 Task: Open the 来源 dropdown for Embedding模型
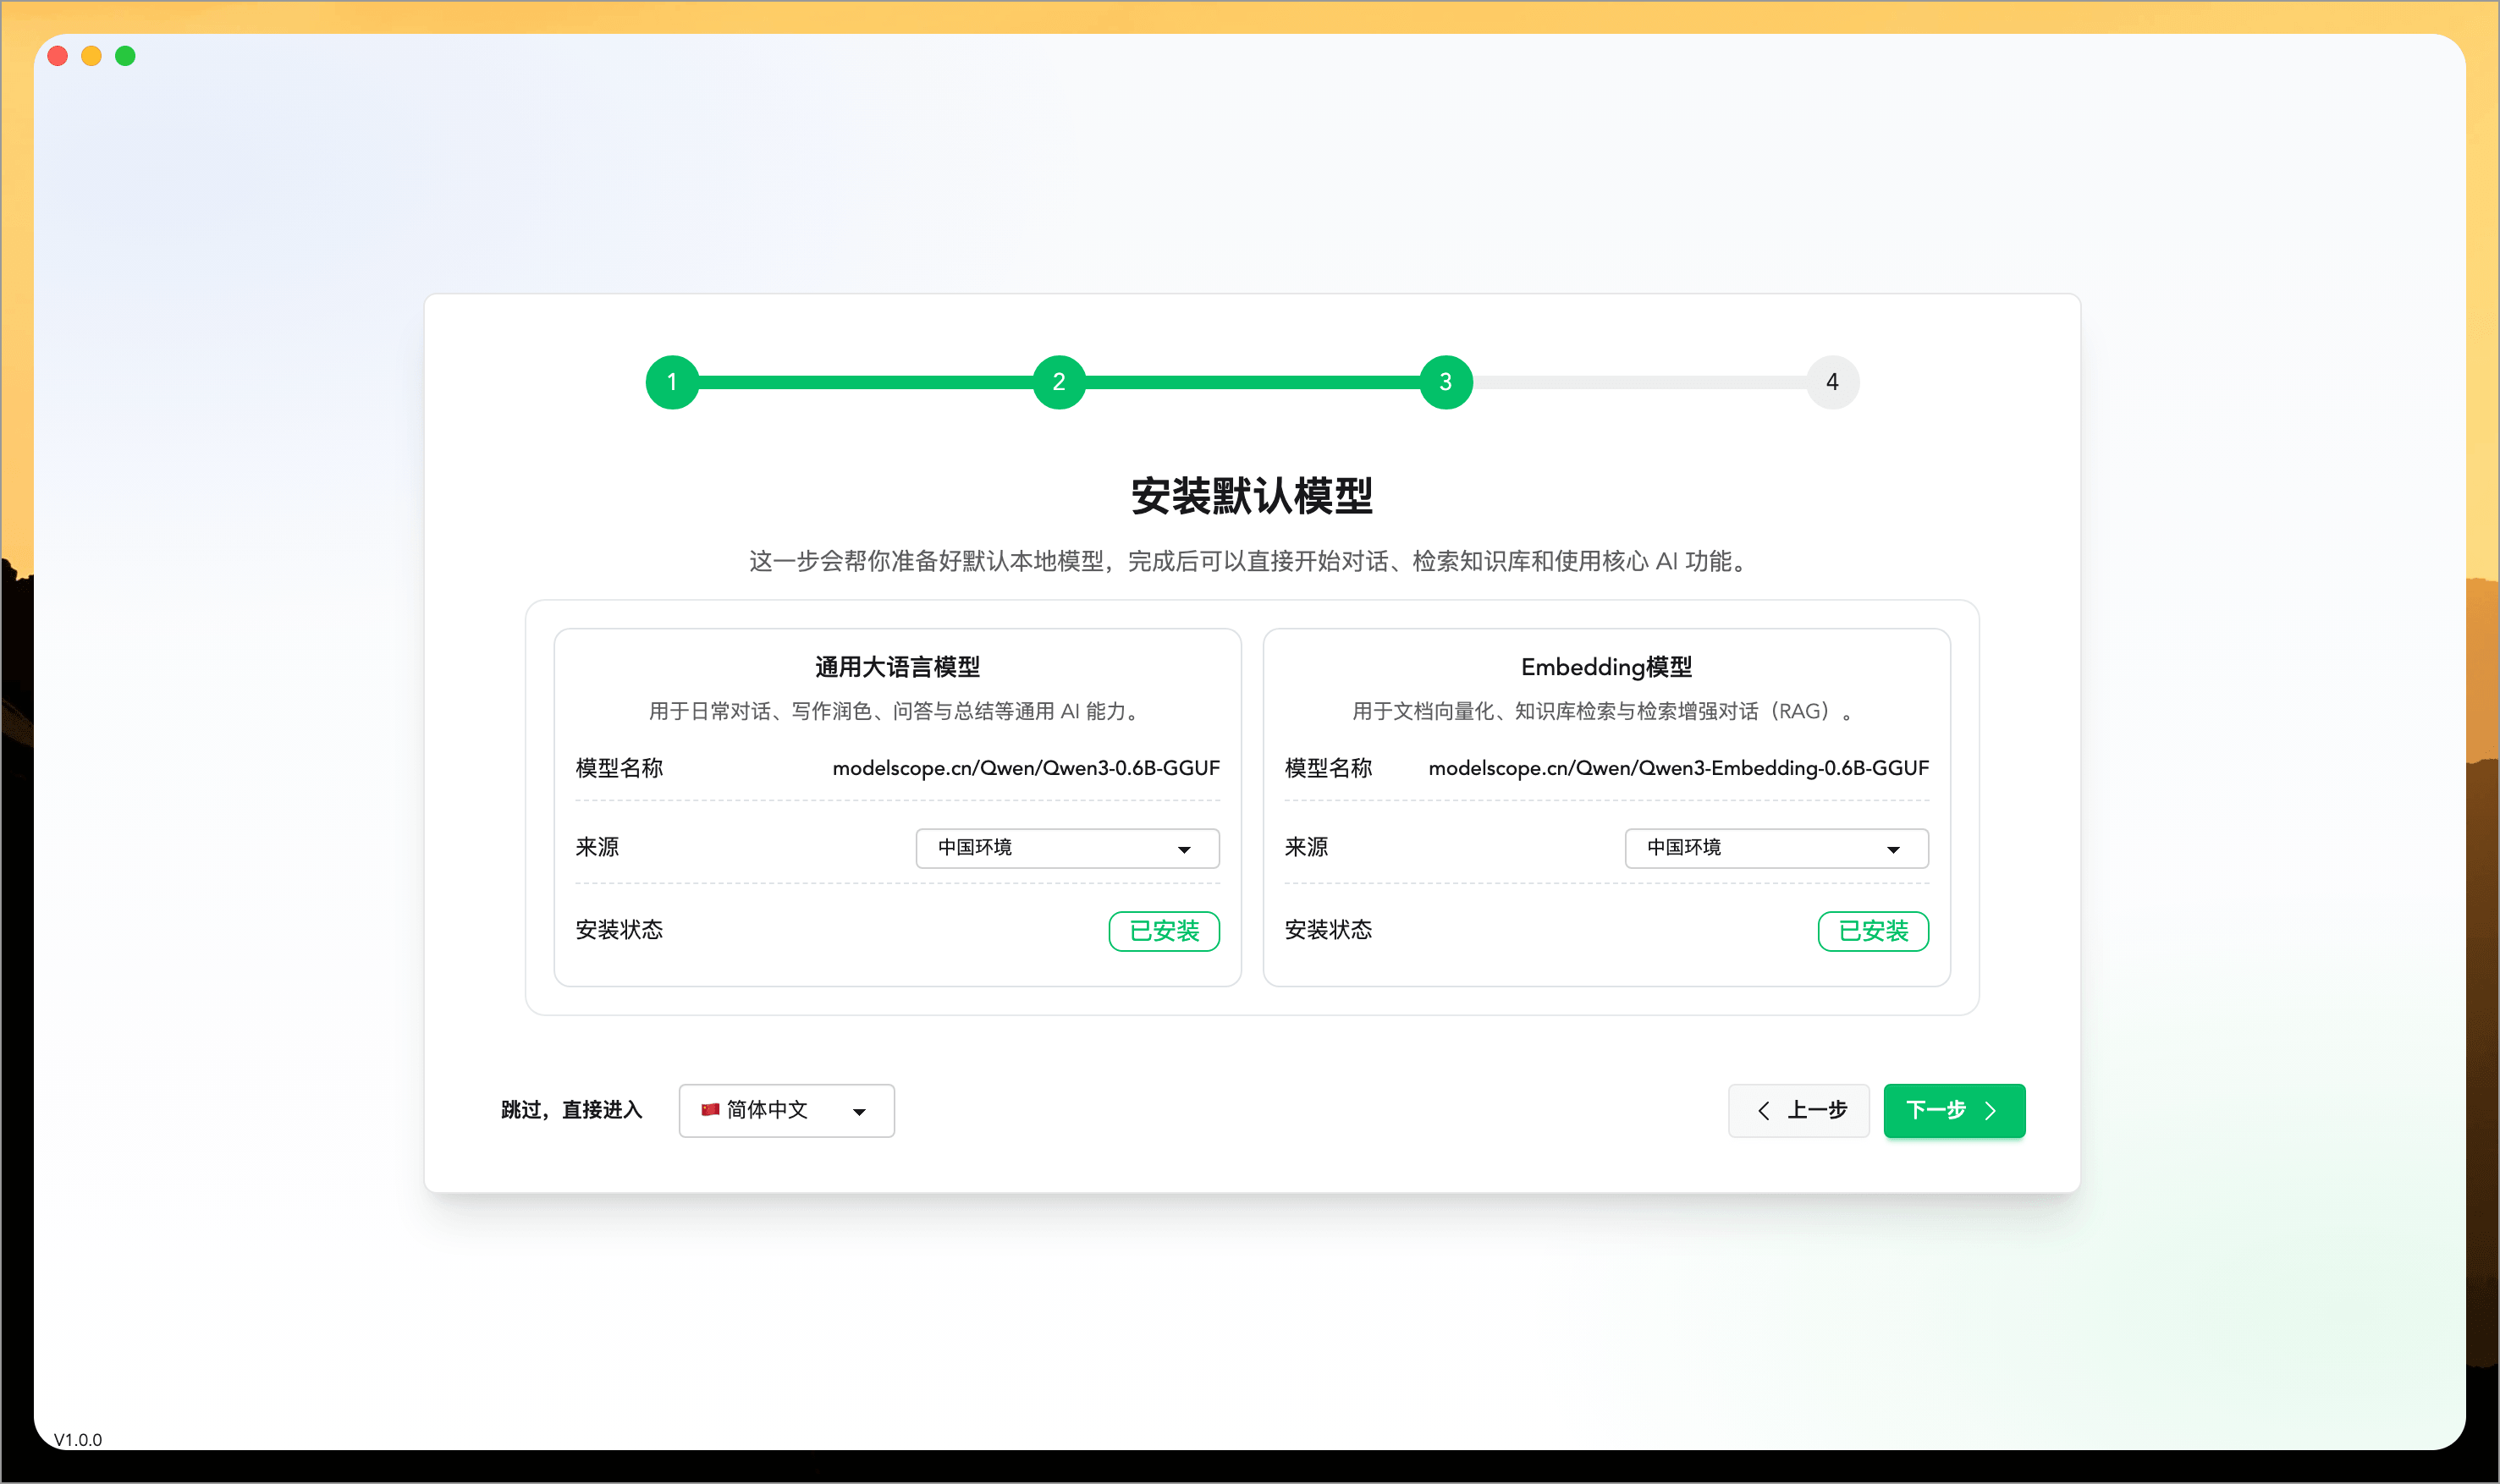pos(1775,848)
